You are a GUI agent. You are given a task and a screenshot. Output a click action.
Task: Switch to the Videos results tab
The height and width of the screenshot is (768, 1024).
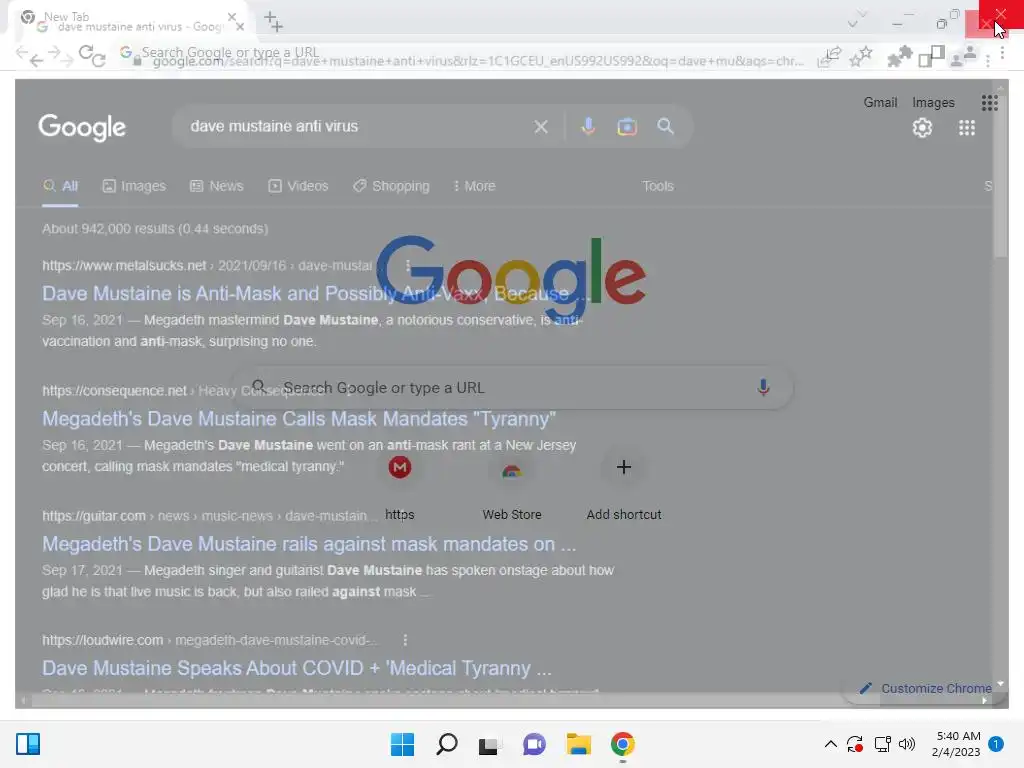coord(298,186)
